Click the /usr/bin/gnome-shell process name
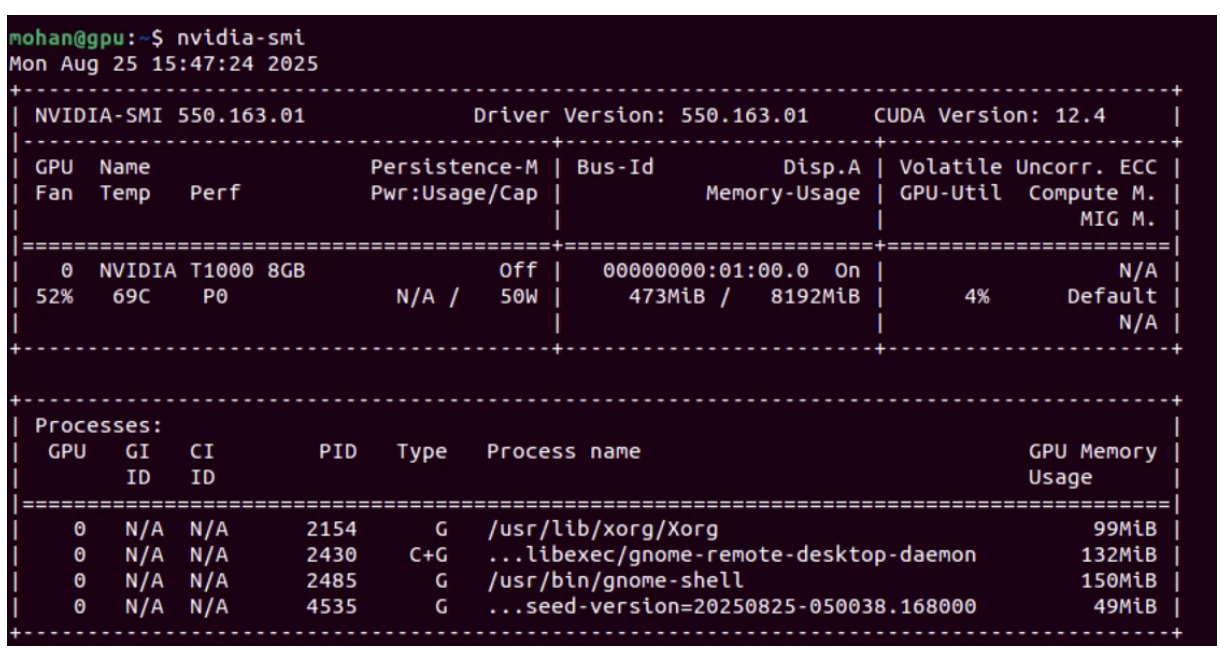This screenshot has height=648, width=1220. pyautogui.click(x=615, y=580)
